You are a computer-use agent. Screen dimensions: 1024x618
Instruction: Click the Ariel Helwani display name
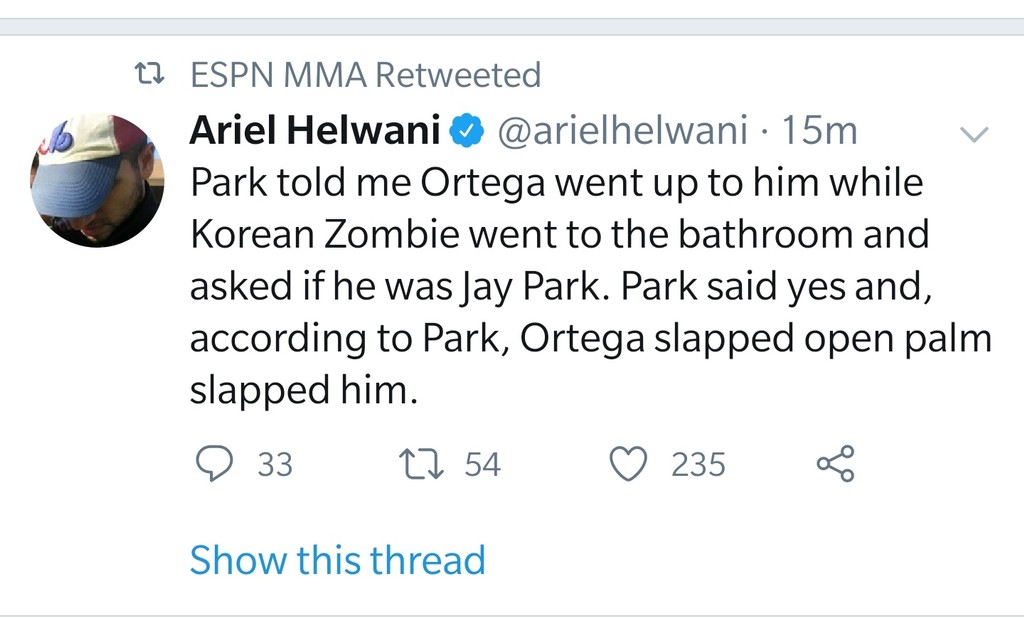(315, 130)
